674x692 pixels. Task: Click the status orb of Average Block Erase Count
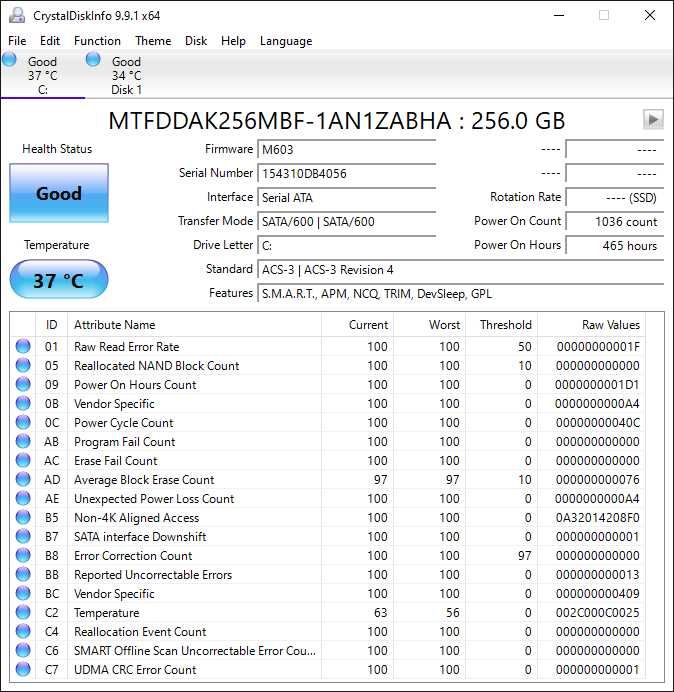coord(23,479)
